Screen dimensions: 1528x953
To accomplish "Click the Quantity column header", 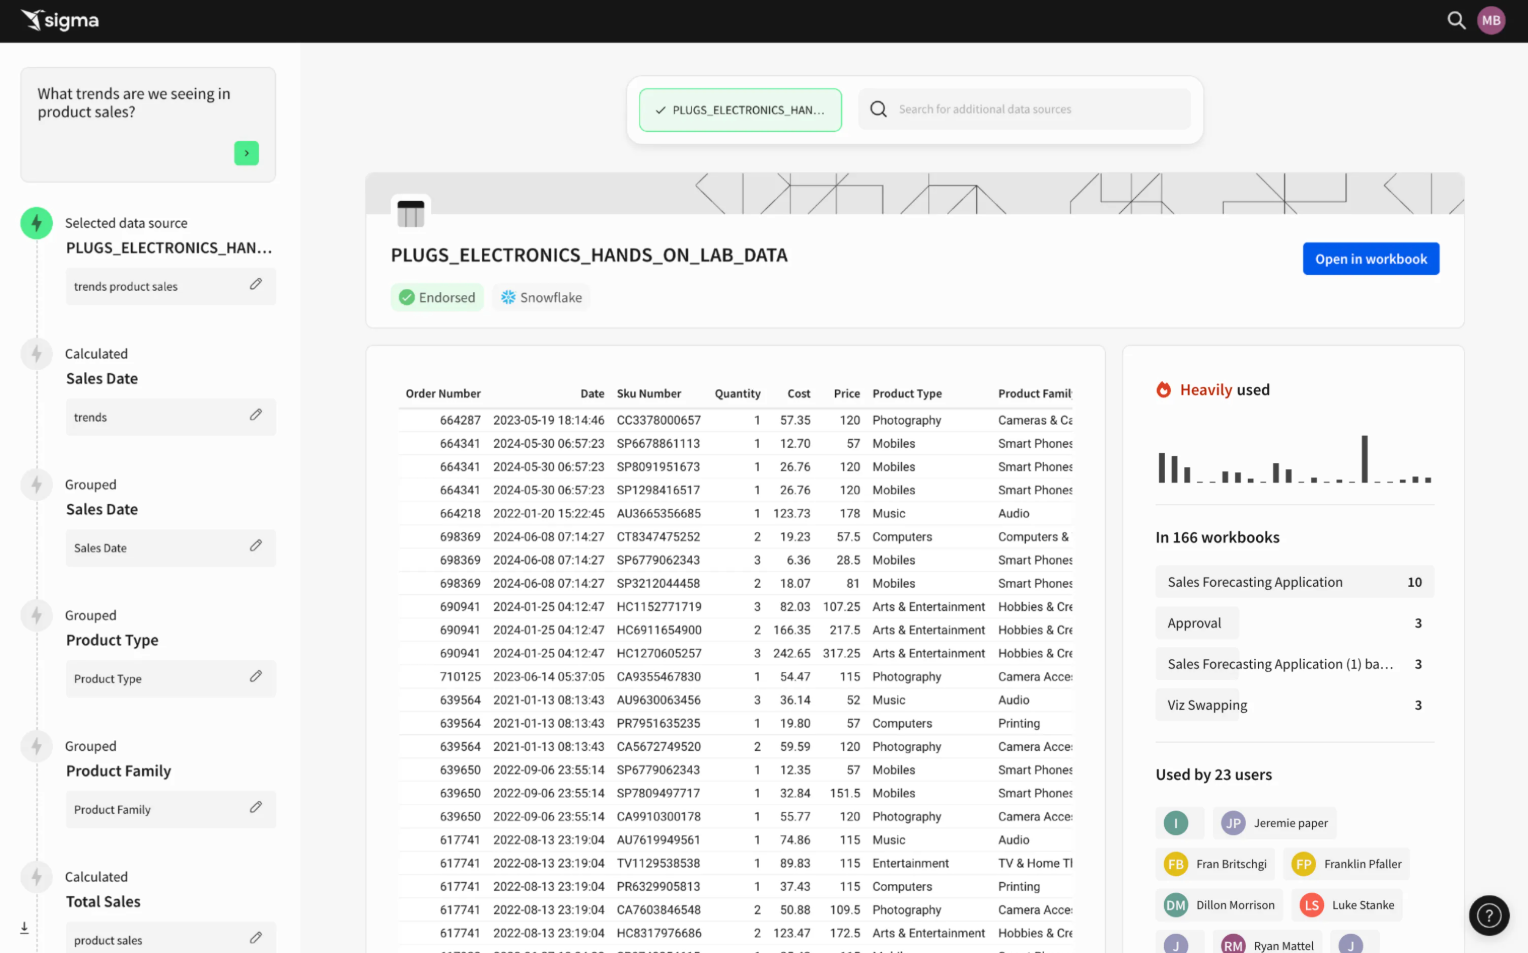I will click(x=737, y=394).
